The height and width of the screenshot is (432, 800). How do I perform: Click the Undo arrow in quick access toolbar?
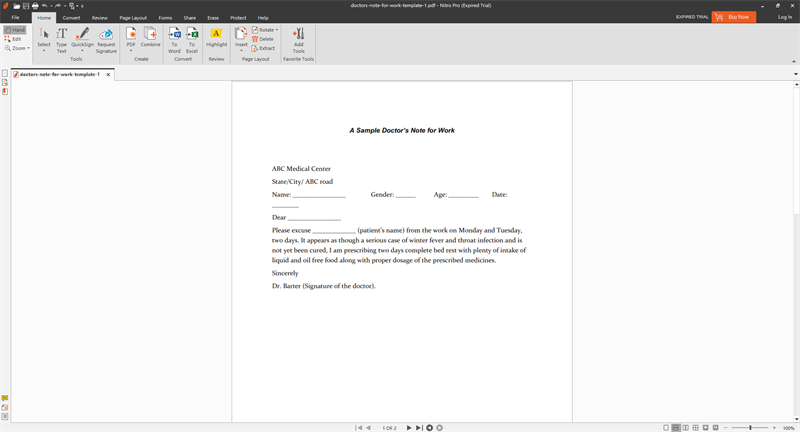pos(44,6)
